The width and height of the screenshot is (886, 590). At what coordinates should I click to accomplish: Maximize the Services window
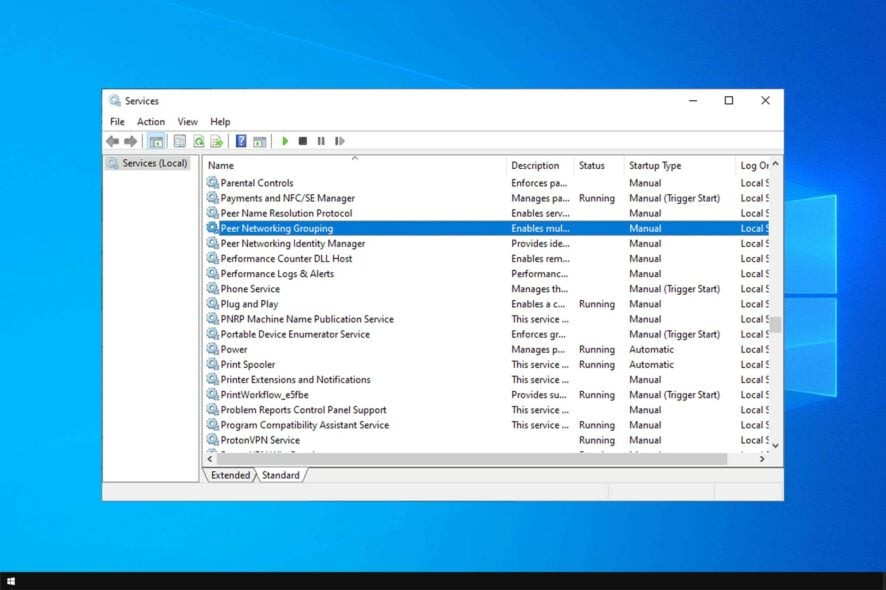coord(729,101)
